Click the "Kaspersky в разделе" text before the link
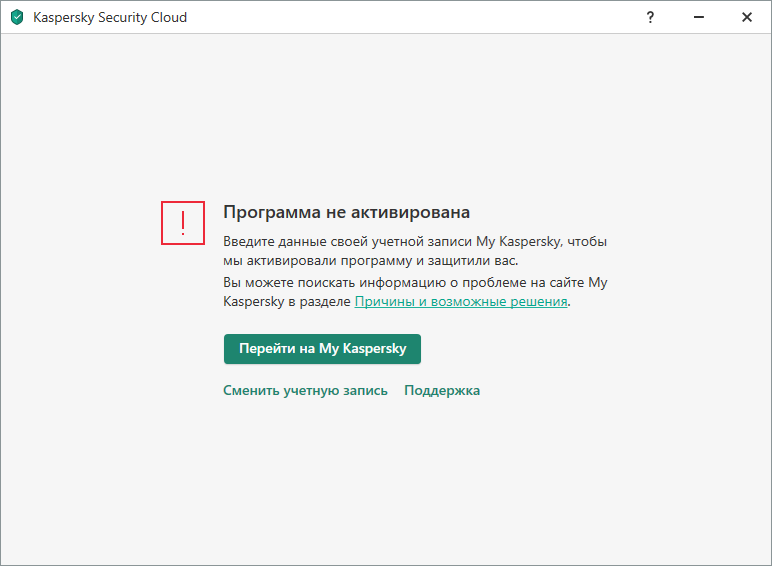772x566 pixels. [x=287, y=301]
